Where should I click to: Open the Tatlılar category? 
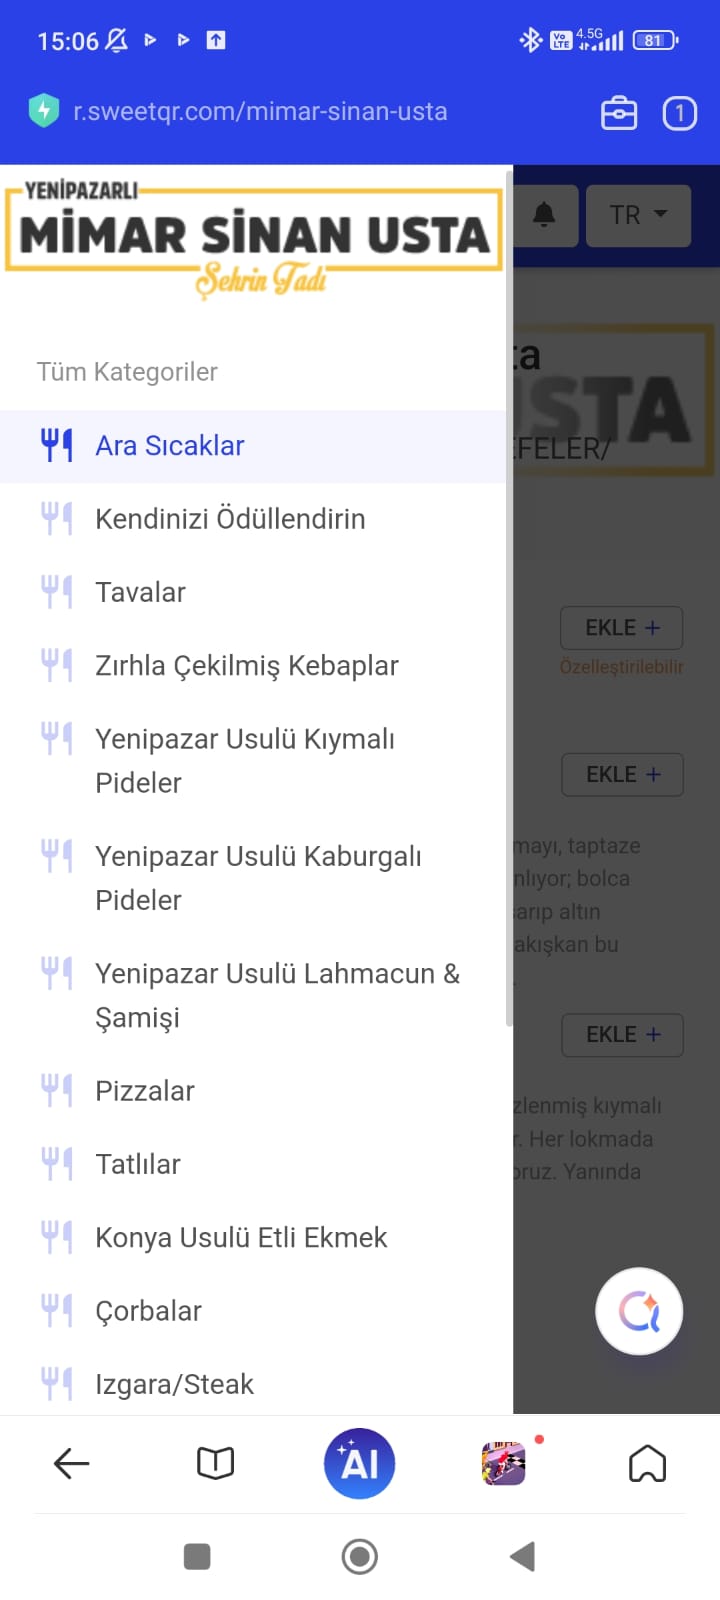pyautogui.click(x=138, y=1164)
